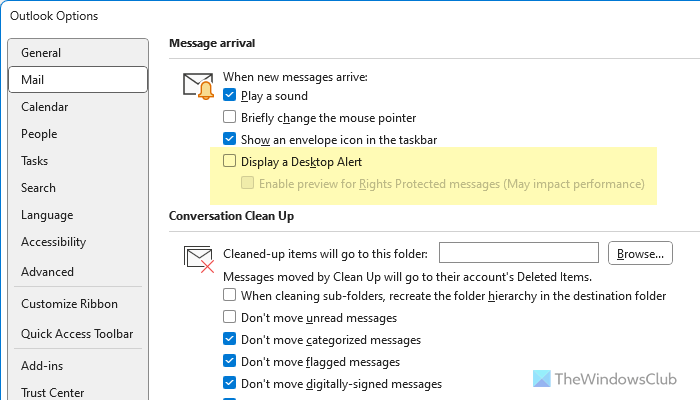Click the envelope with bell icon
700x400 pixels.
[199, 85]
